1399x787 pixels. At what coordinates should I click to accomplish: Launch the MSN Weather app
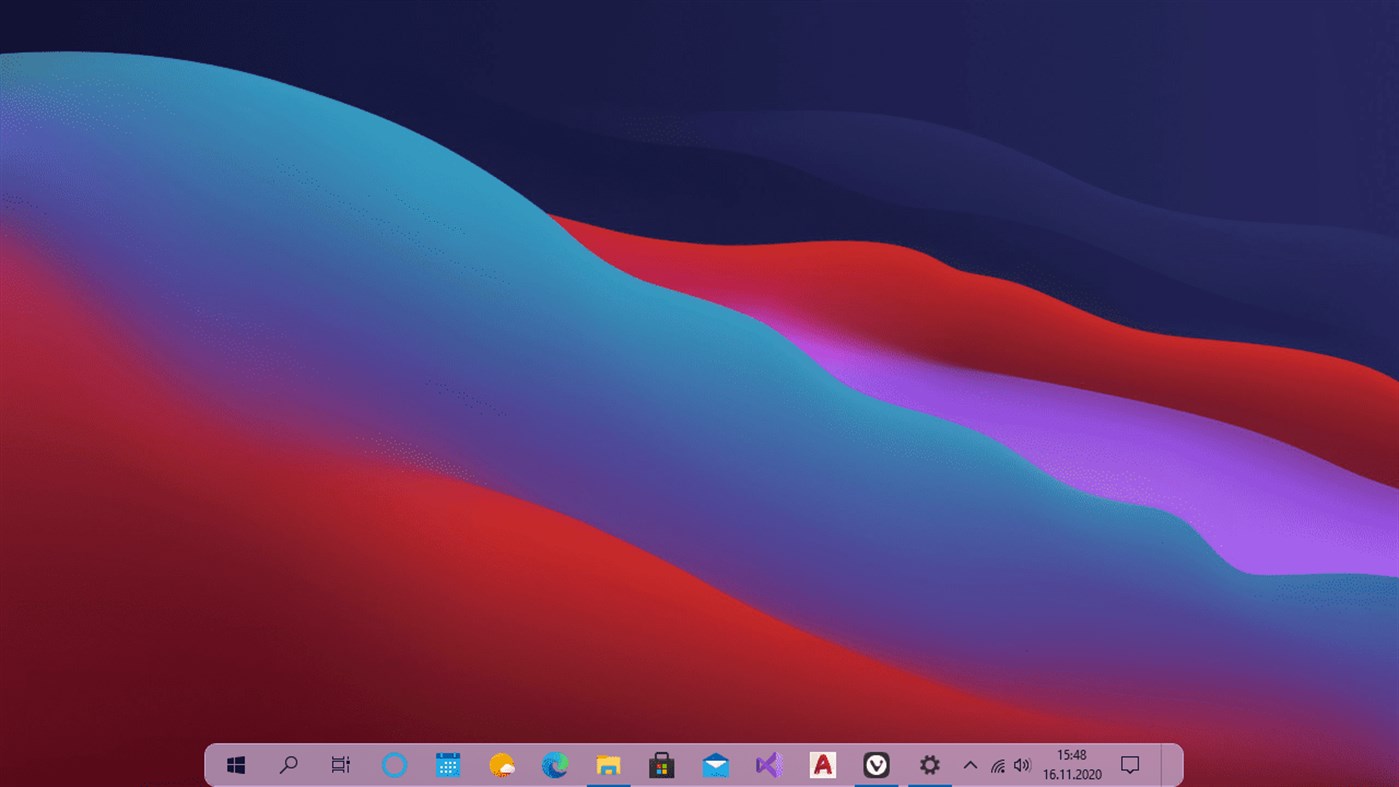pos(501,764)
